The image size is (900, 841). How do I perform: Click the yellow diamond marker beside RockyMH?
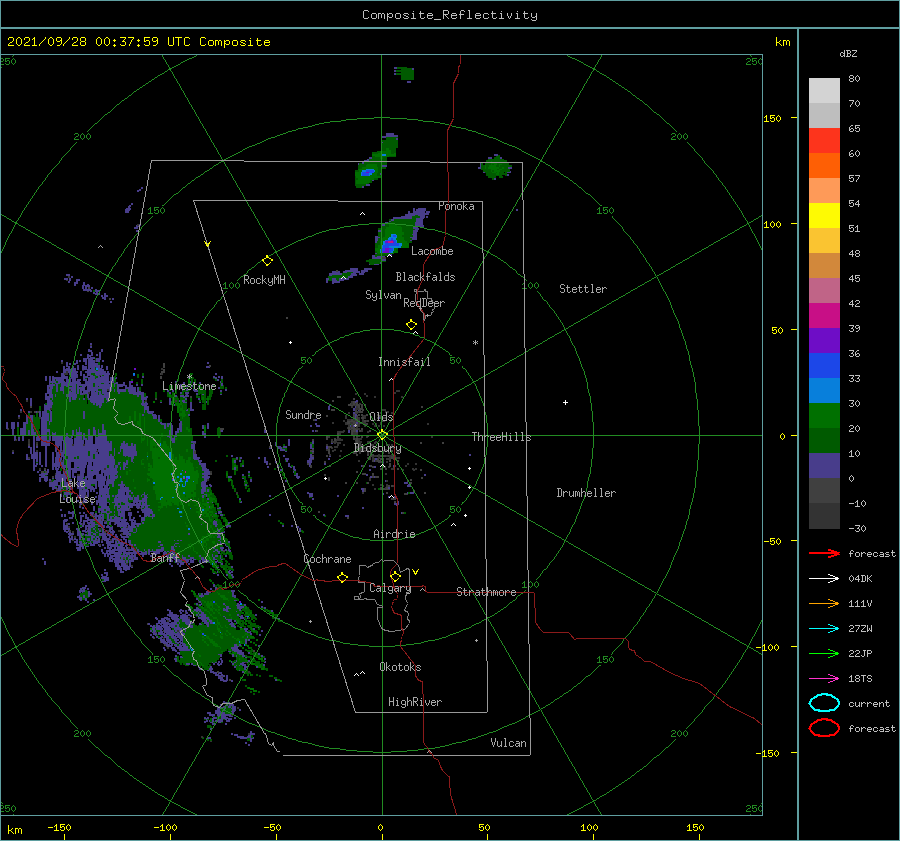point(267,261)
